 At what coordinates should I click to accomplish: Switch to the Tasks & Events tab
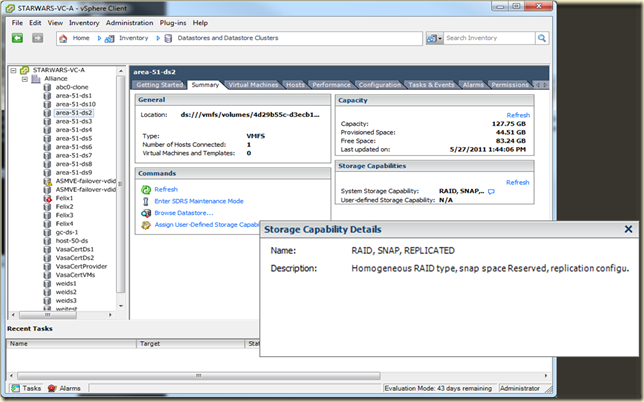(x=431, y=85)
